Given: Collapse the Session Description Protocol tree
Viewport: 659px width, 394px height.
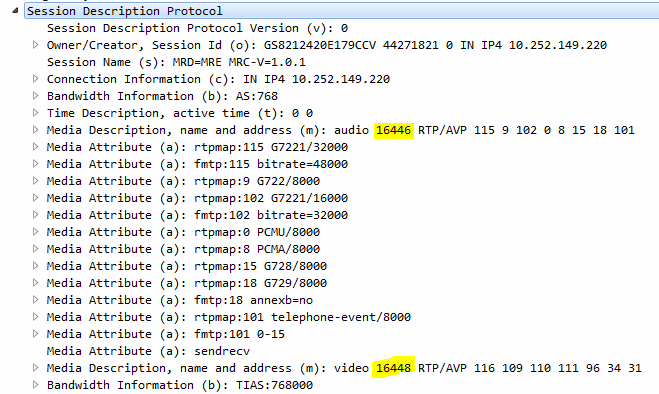Looking at the screenshot, I should (x=15, y=11).
